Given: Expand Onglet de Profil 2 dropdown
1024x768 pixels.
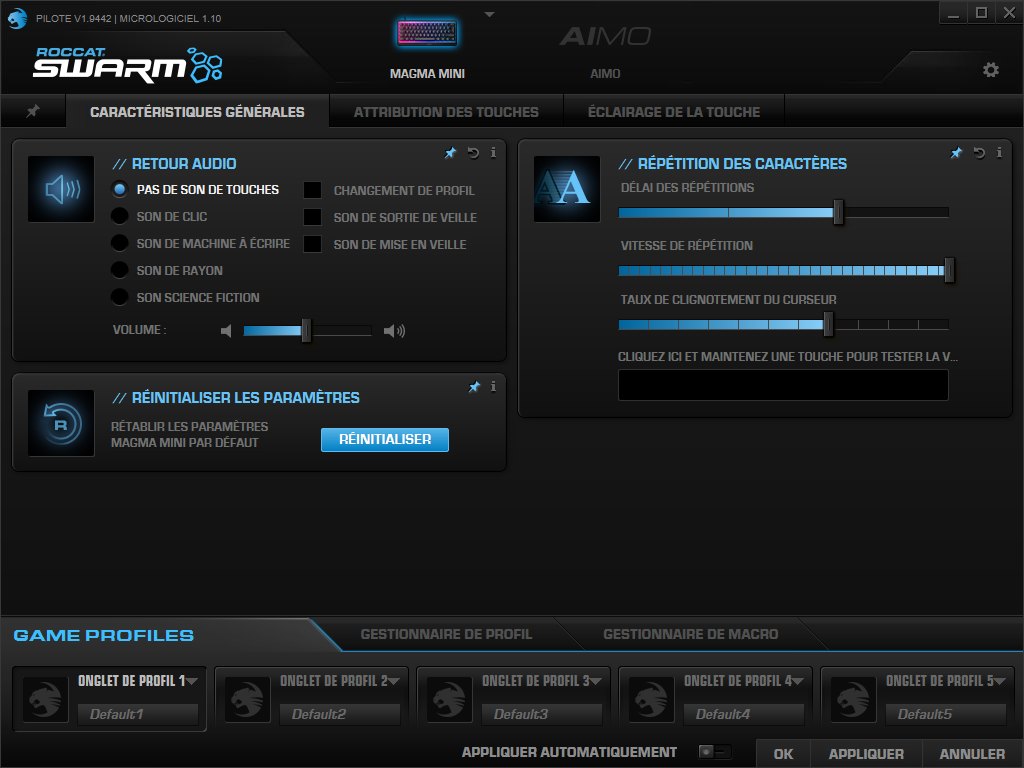Looking at the screenshot, I should coord(394,681).
